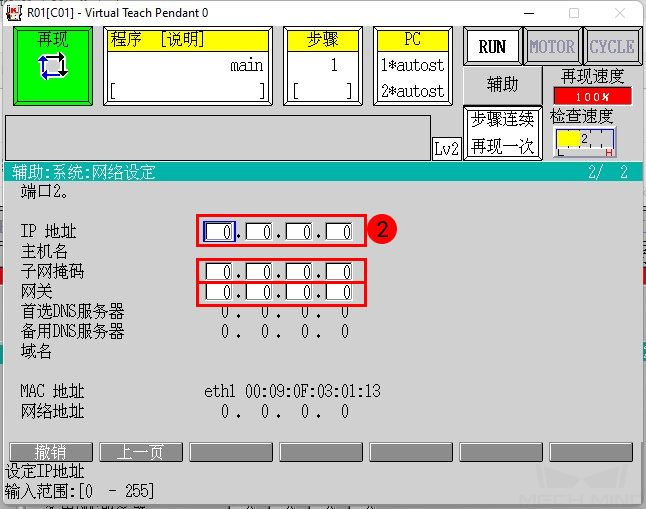Toggle the CYCLE start button
The image size is (646, 509).
coord(612,47)
